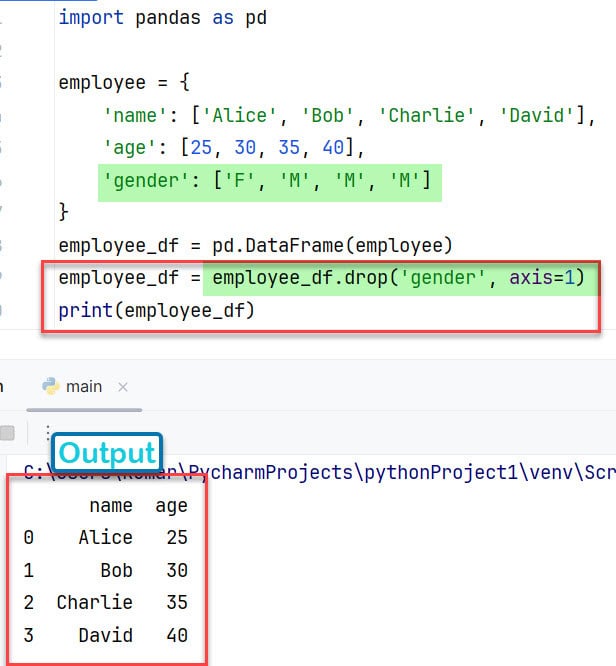Stop the running process with the square button
This screenshot has width=616, height=666.
tap(7, 433)
